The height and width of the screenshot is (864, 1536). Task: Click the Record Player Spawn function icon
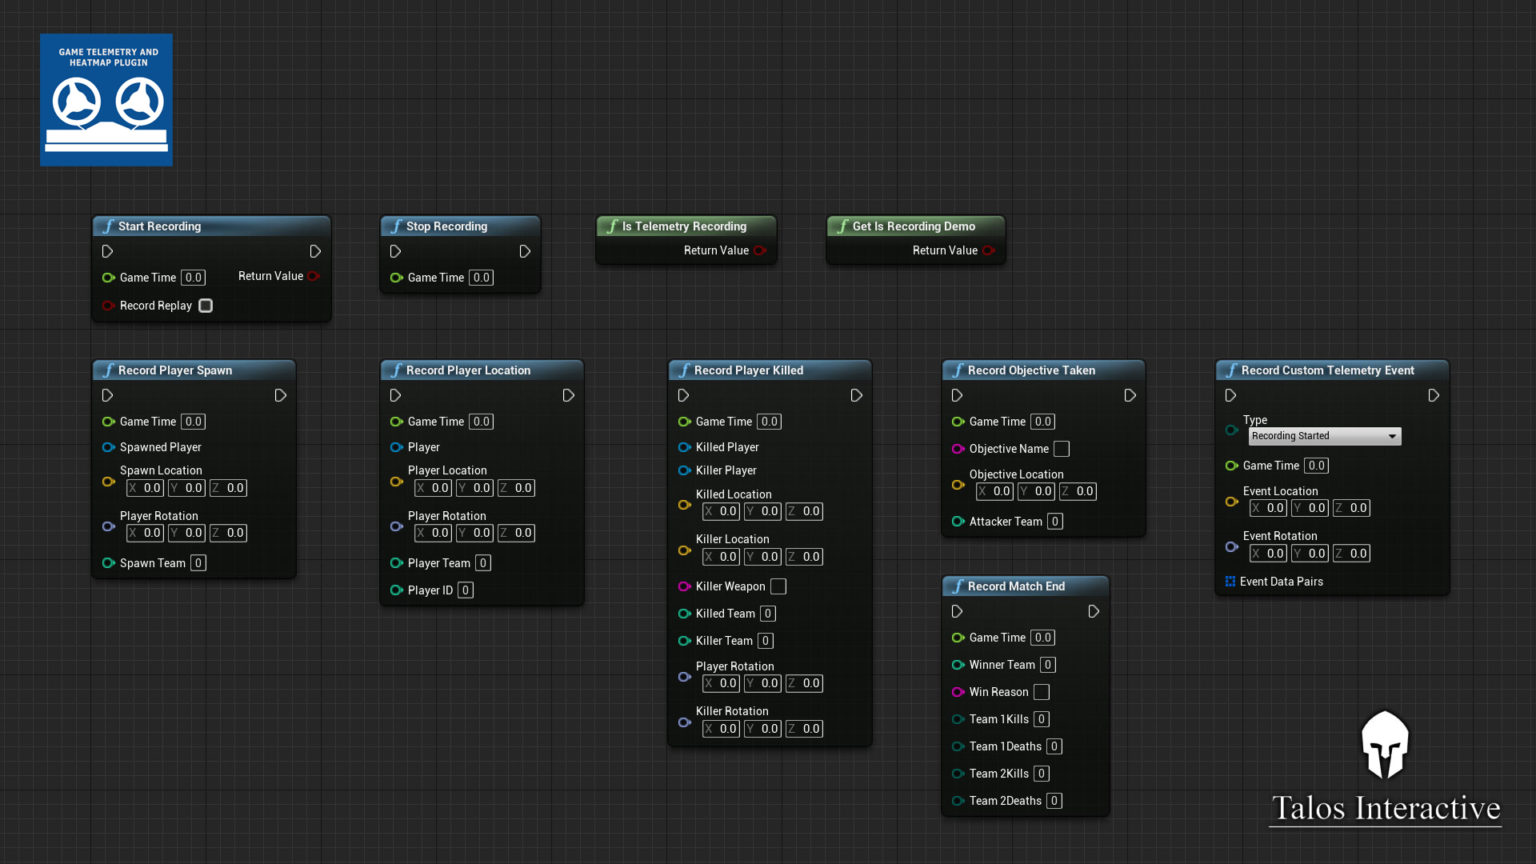(x=108, y=370)
